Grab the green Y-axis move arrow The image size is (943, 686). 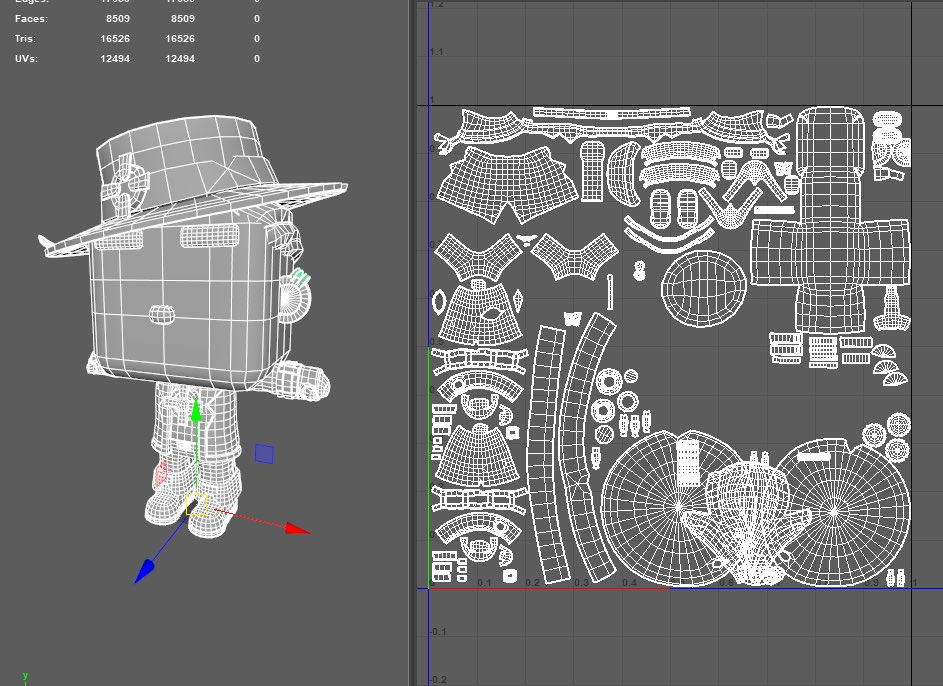(x=196, y=412)
